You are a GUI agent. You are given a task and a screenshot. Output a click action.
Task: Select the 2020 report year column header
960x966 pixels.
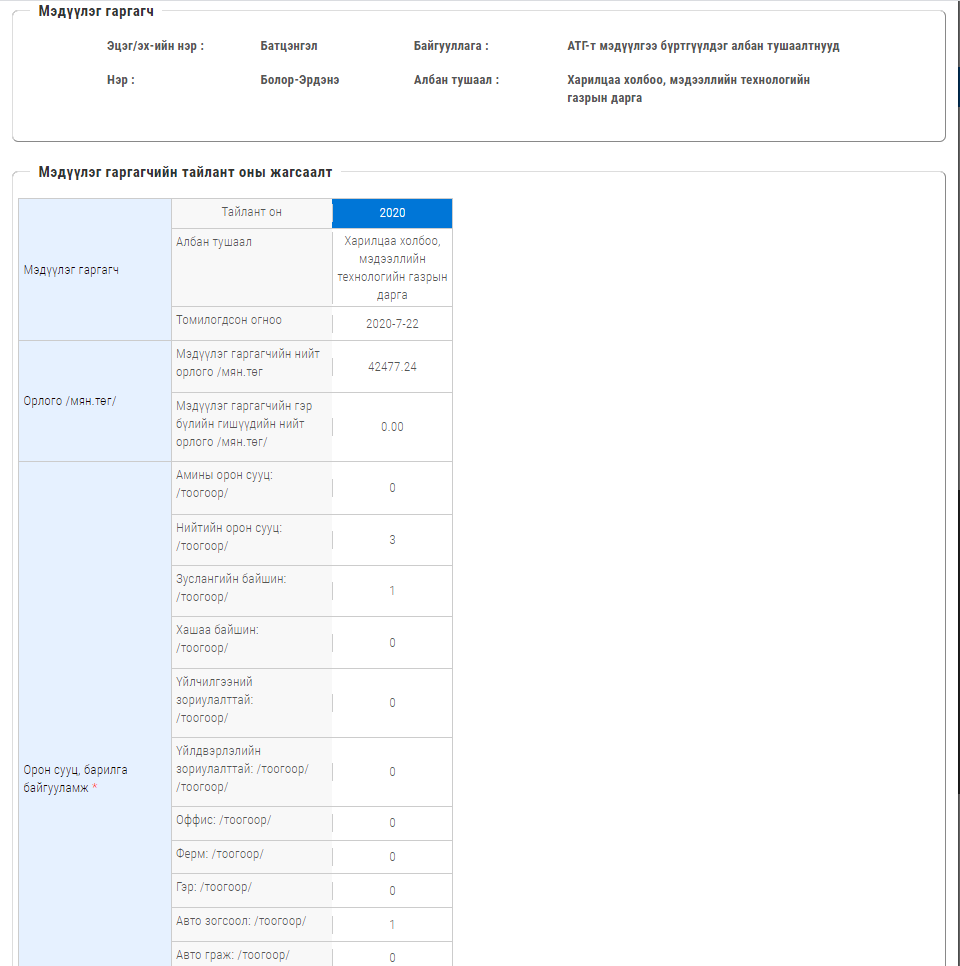[x=392, y=213]
